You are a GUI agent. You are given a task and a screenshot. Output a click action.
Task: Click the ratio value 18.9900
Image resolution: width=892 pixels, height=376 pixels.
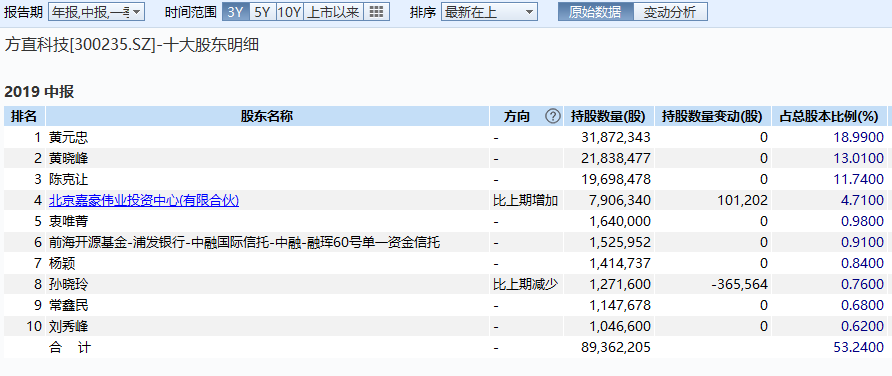(858, 137)
